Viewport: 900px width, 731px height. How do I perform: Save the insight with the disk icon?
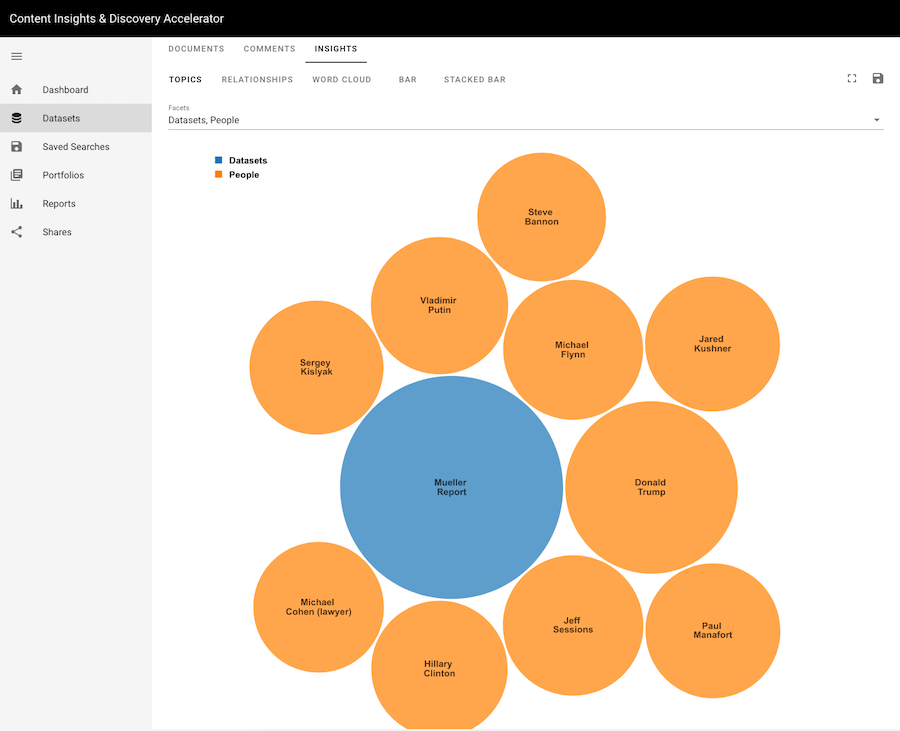(878, 79)
